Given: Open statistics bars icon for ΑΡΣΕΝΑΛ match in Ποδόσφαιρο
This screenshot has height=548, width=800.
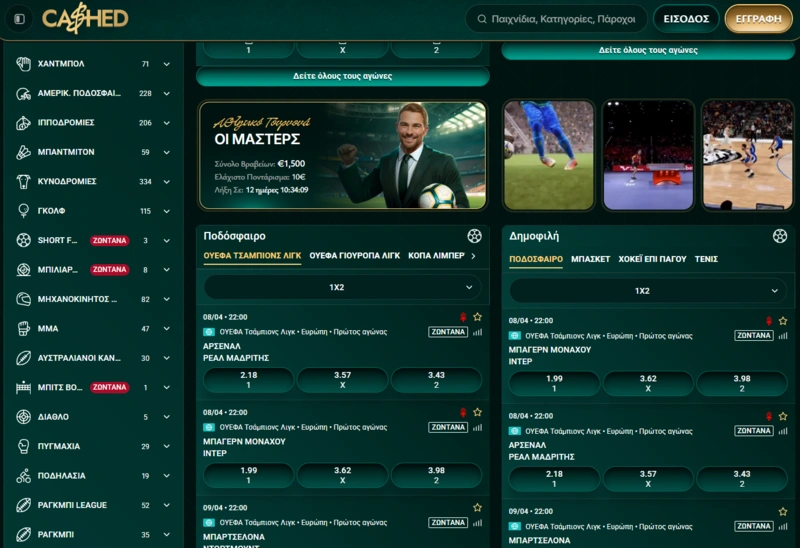Looking at the screenshot, I should tap(477, 332).
